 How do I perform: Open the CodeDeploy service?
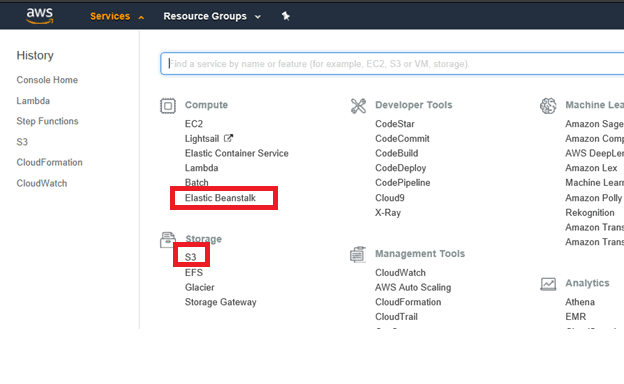pos(400,168)
